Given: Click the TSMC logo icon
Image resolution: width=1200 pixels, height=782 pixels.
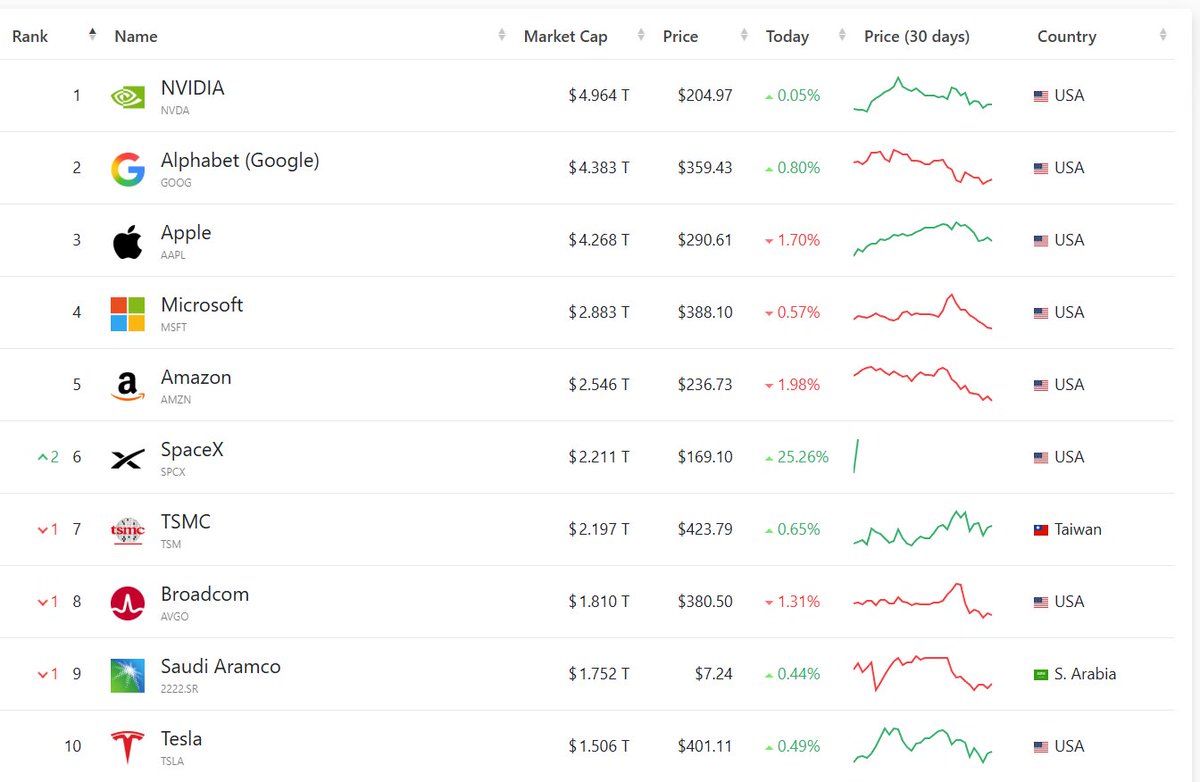Looking at the screenshot, I should pyautogui.click(x=127, y=531).
